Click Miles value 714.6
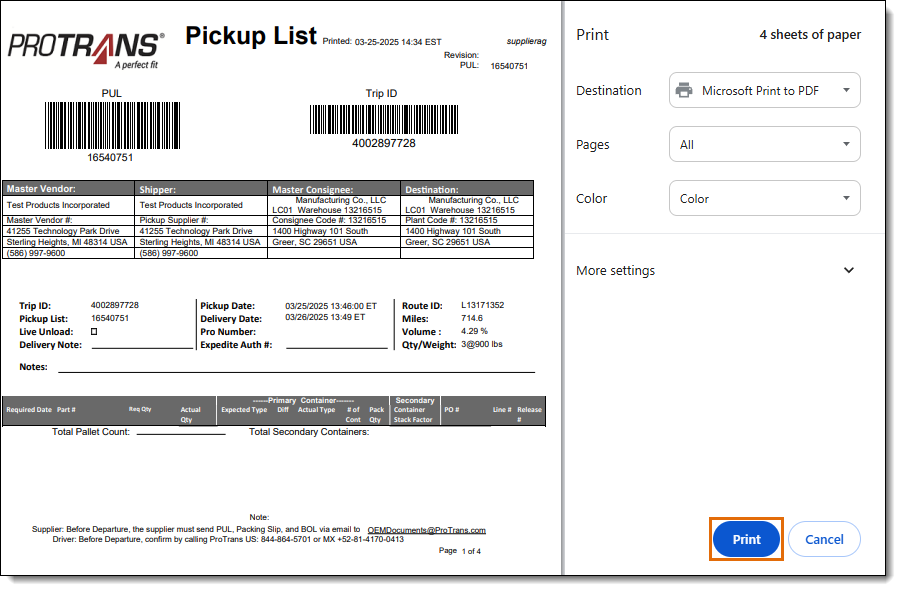The width and height of the screenshot is (901, 591). click(472, 318)
